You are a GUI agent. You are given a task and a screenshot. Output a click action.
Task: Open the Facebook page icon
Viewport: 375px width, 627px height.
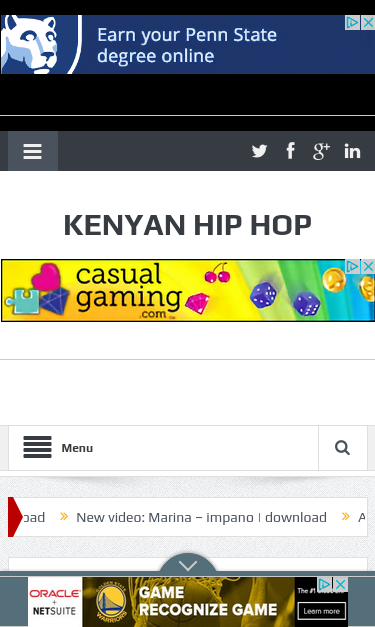pos(291,151)
